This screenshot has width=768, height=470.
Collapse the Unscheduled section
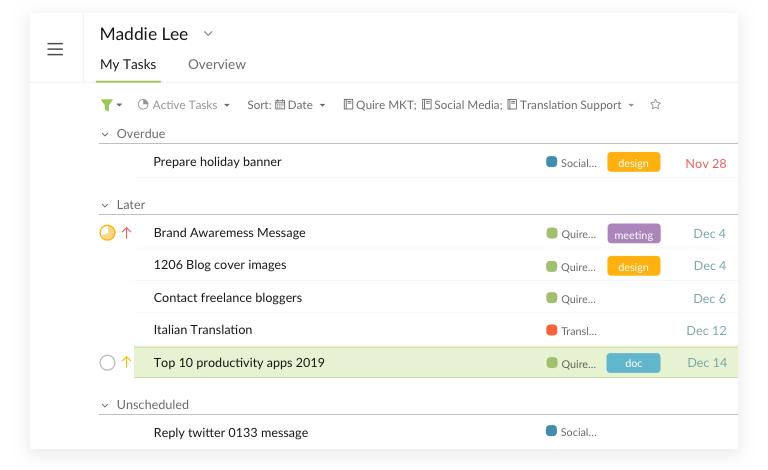(105, 405)
